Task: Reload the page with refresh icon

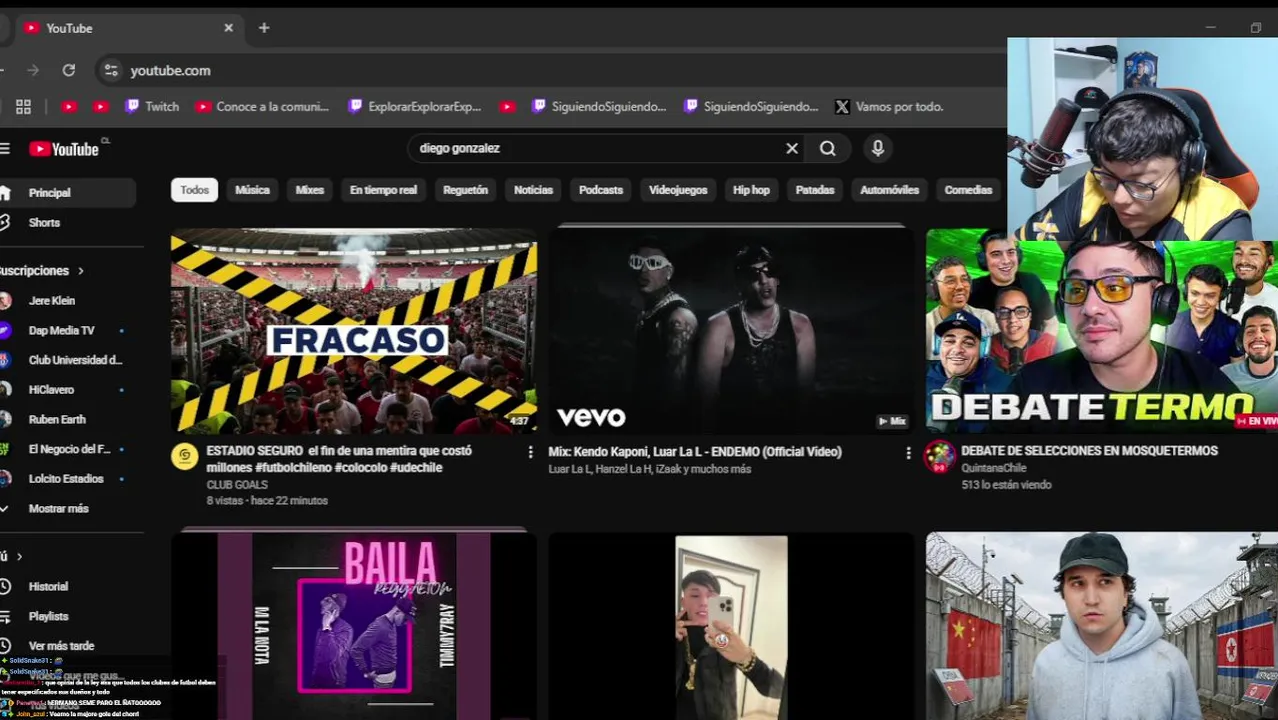Action: [68, 70]
